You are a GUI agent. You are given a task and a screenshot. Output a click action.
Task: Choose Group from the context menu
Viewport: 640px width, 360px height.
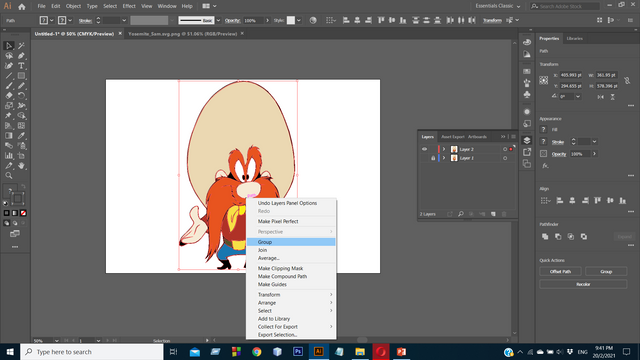coord(291,242)
